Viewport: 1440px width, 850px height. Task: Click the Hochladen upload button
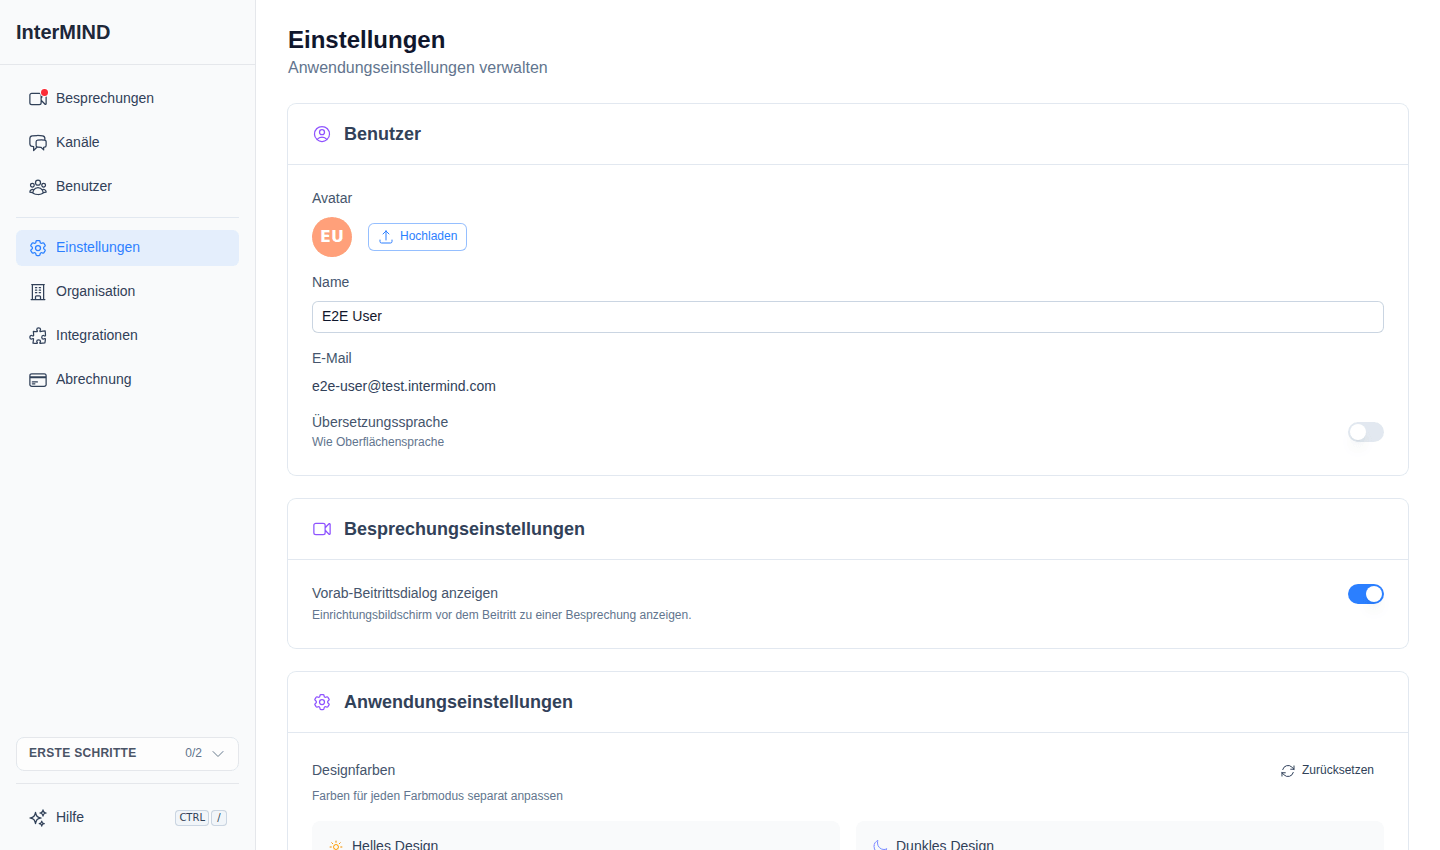click(417, 237)
